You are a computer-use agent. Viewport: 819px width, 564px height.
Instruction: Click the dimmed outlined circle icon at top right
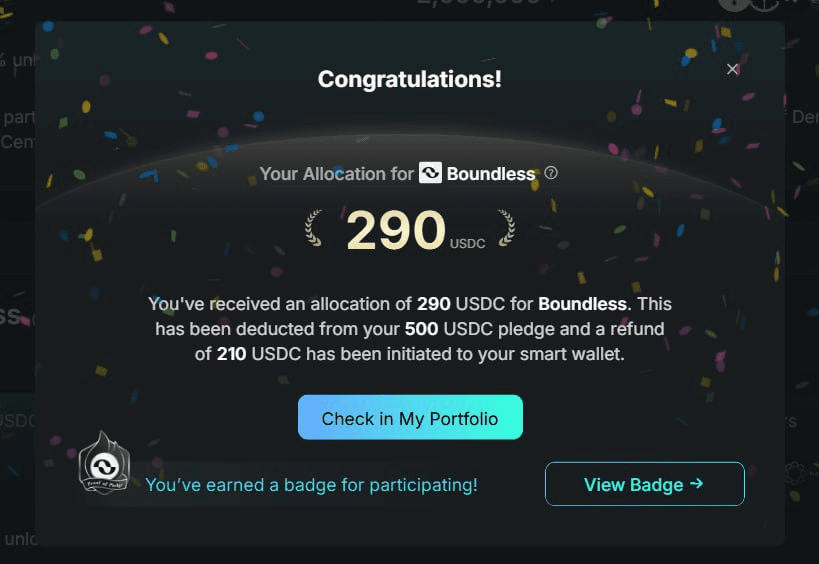pos(765,4)
